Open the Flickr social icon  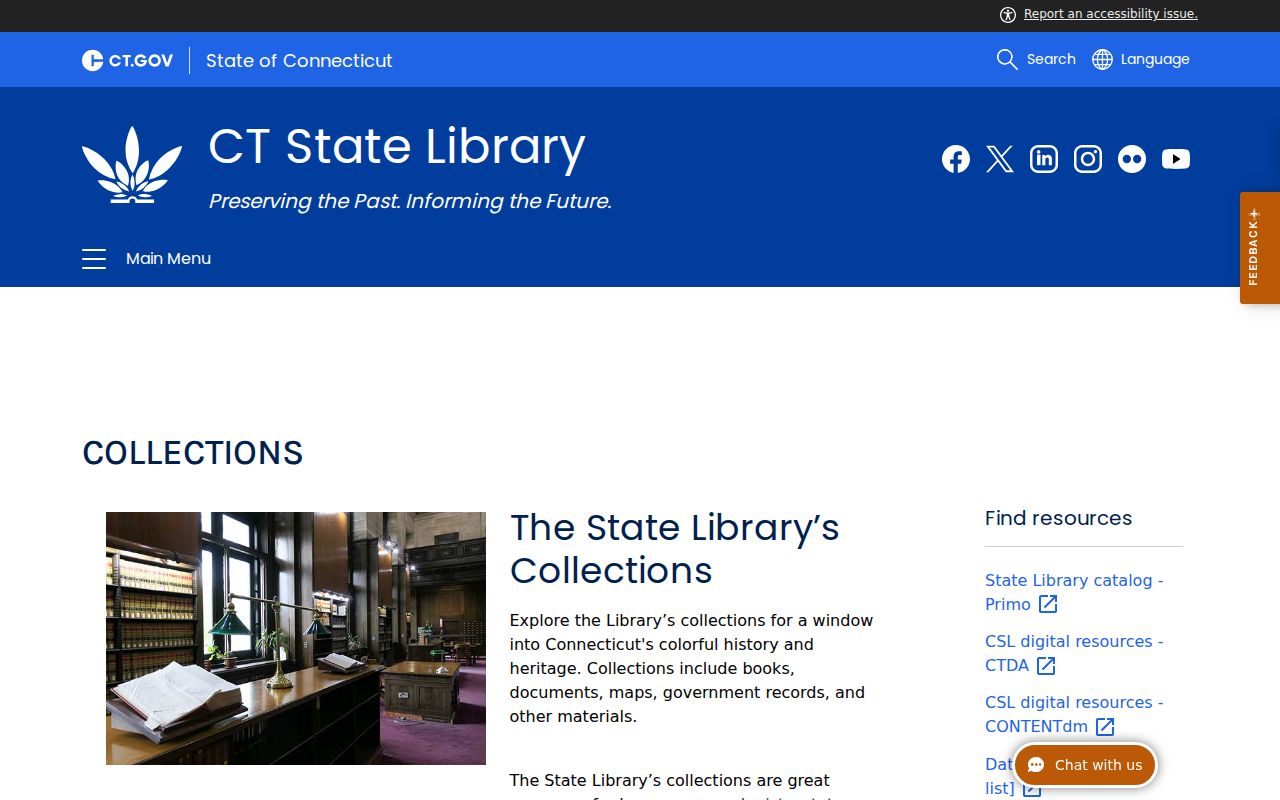(x=1132, y=159)
